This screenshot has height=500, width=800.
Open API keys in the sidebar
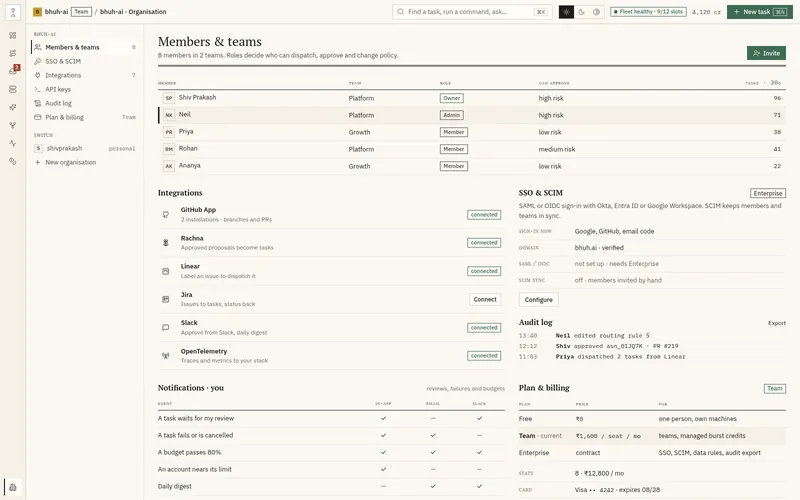(x=85, y=89)
